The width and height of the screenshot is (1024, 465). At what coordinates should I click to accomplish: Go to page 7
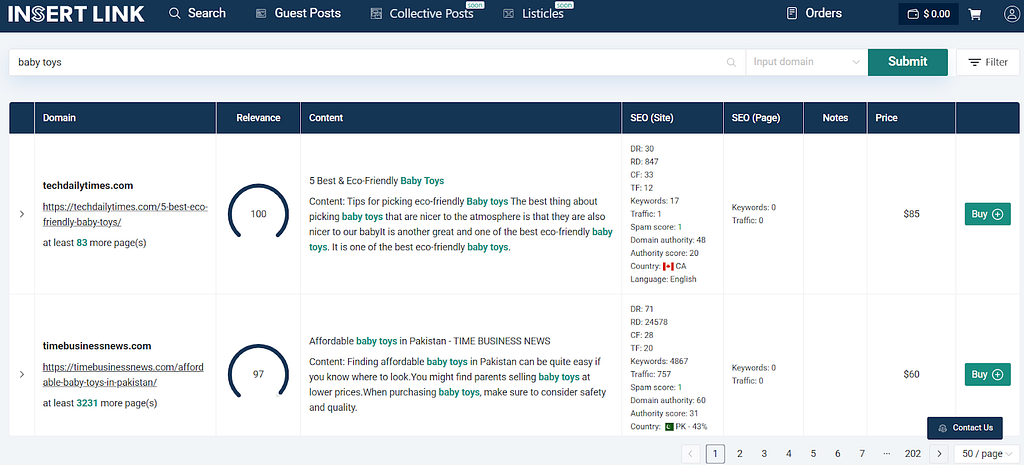[x=862, y=453]
